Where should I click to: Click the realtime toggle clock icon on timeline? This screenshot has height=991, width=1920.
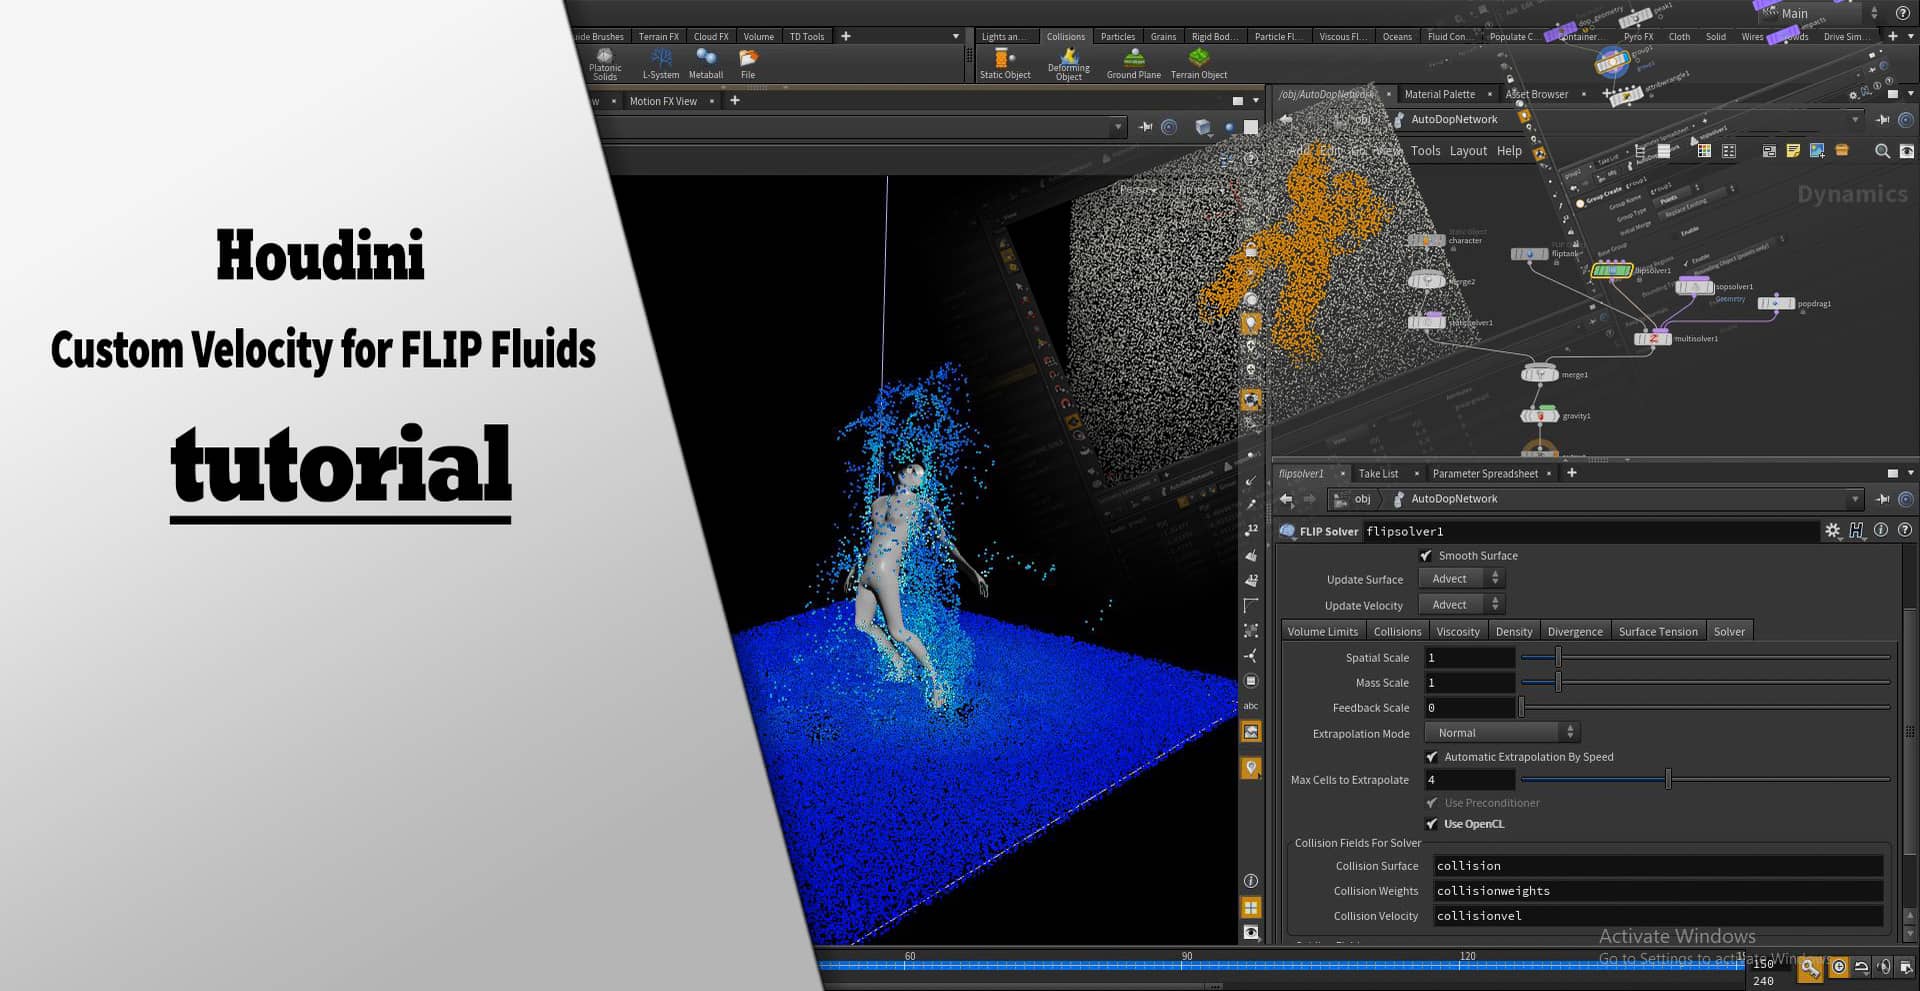[1838, 967]
